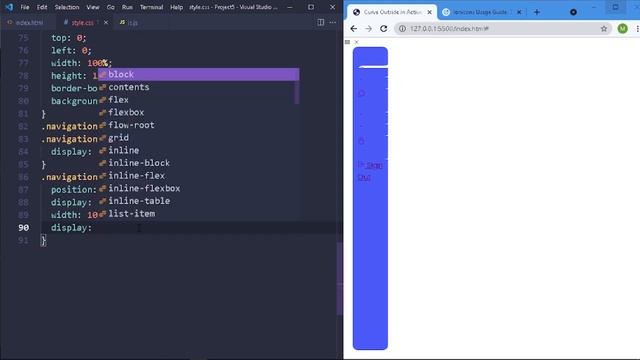Select the 'block' autocomplete suggestion
Image resolution: width=640 pixels, height=360 pixels.
click(x=198, y=74)
